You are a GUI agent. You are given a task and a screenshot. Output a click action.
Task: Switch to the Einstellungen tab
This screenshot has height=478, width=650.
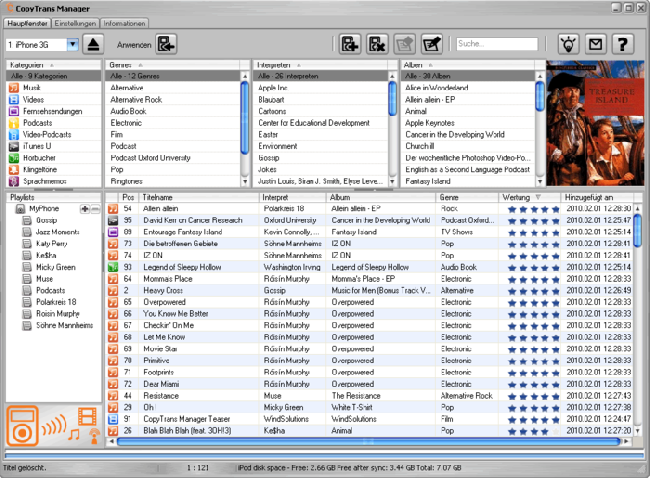pos(75,22)
